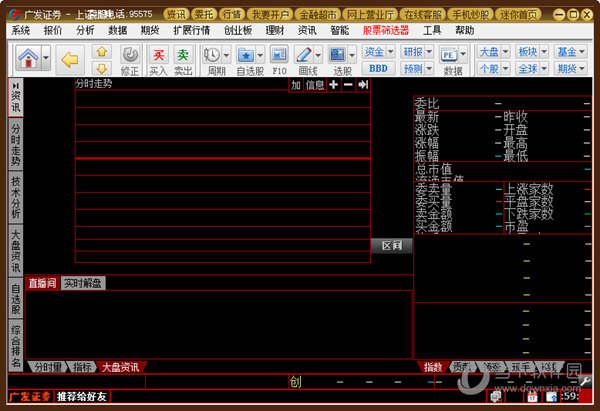
Task: Switch to 综合排名 sidebar tab
Action: click(x=16, y=346)
